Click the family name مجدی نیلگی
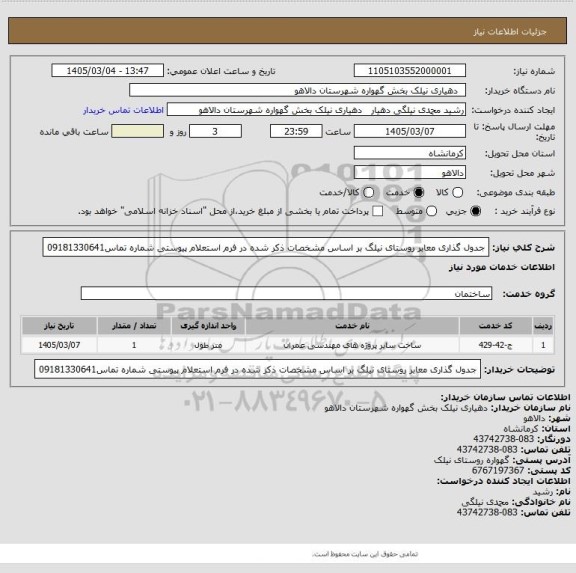The width and height of the screenshot is (576, 573). [x=485, y=502]
